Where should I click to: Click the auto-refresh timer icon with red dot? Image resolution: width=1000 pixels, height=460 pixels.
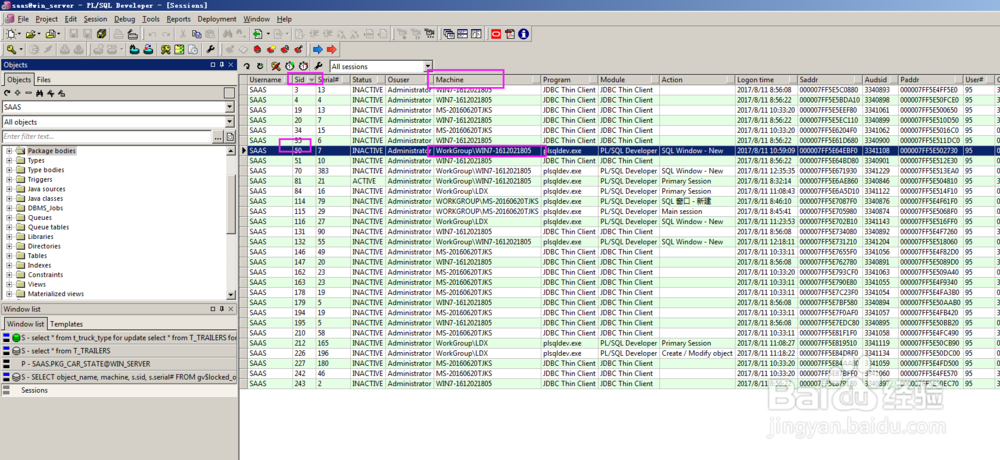304,66
